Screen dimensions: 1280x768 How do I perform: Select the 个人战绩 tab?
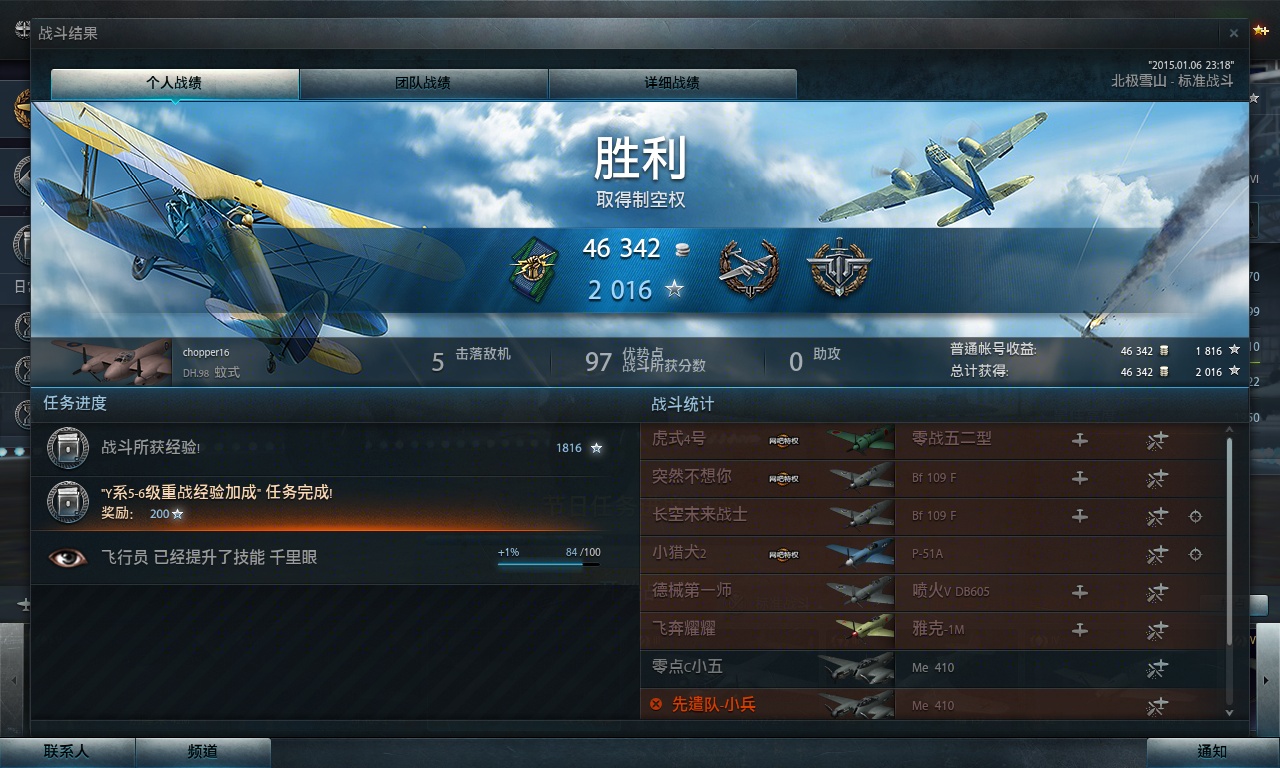click(x=175, y=83)
